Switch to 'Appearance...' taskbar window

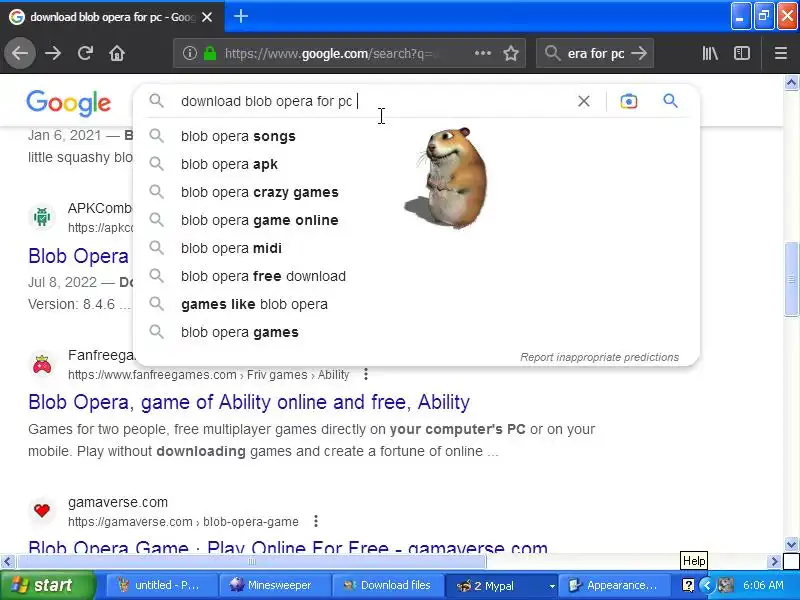pyautogui.click(x=613, y=585)
